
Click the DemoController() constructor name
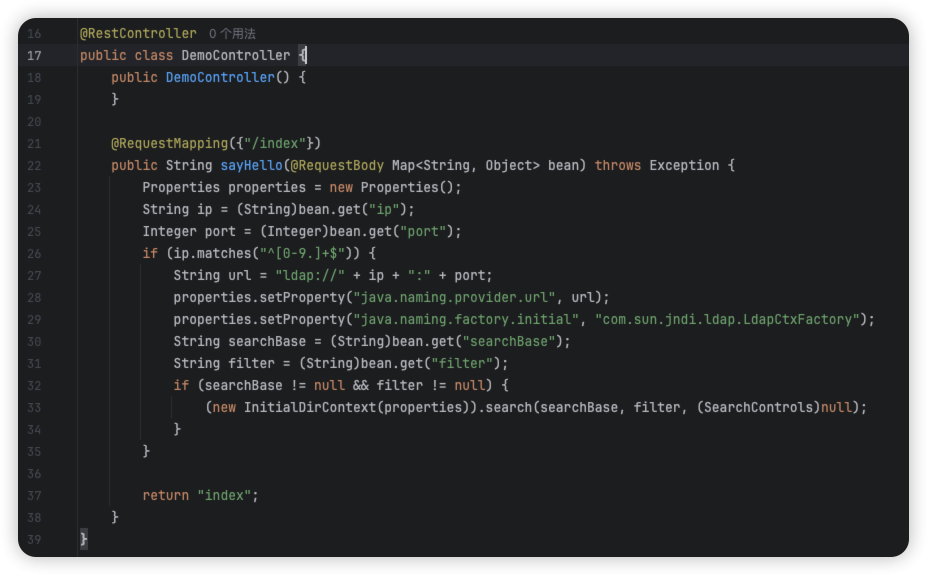(220, 77)
